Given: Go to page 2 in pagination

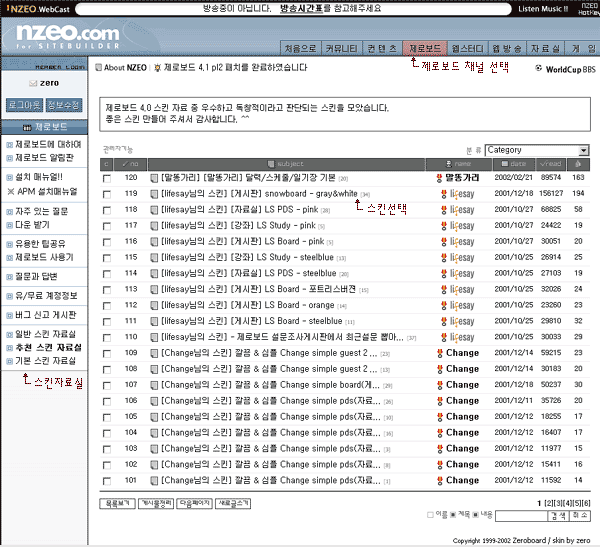Looking at the screenshot, I should [x=550, y=502].
